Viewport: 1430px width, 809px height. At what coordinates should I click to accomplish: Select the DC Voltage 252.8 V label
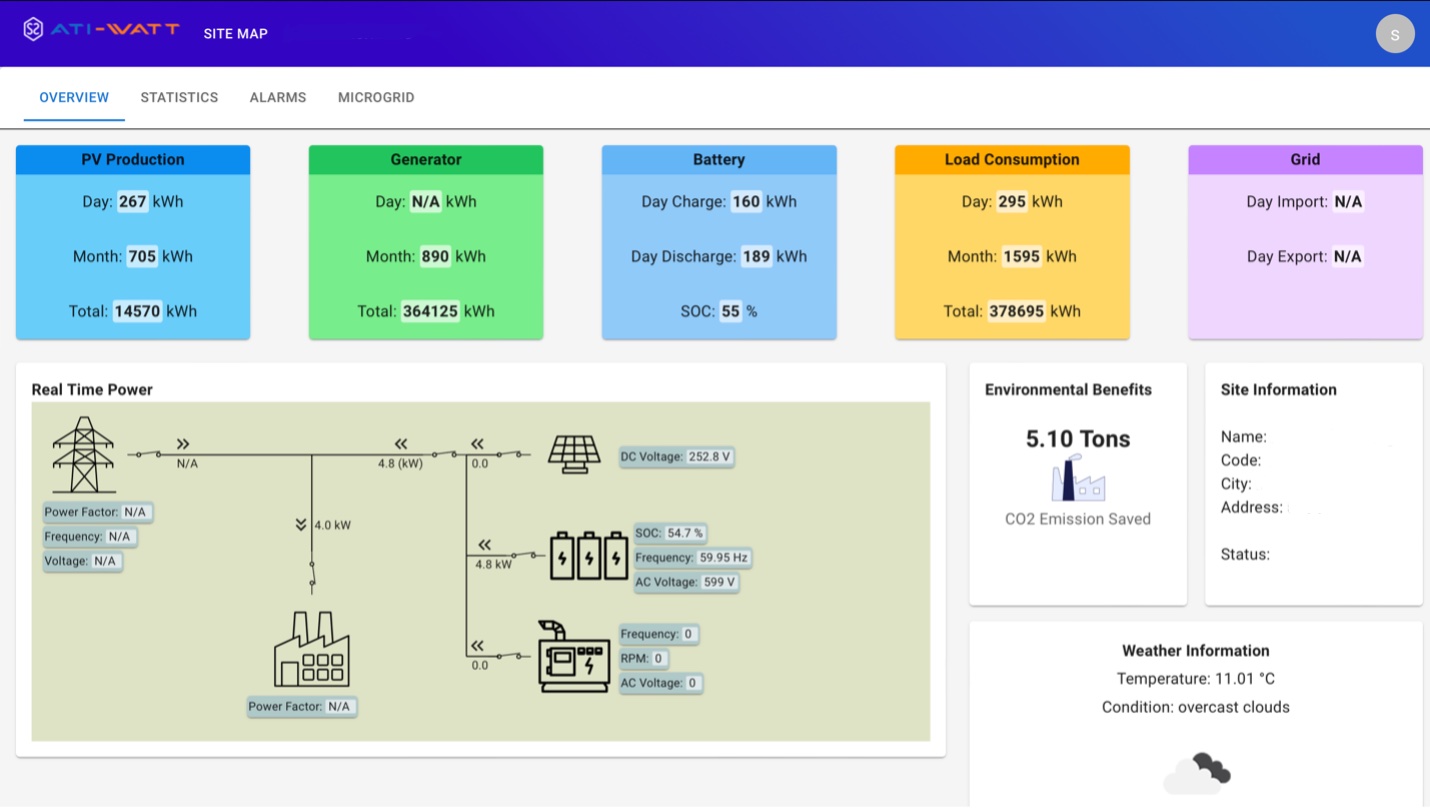676,457
